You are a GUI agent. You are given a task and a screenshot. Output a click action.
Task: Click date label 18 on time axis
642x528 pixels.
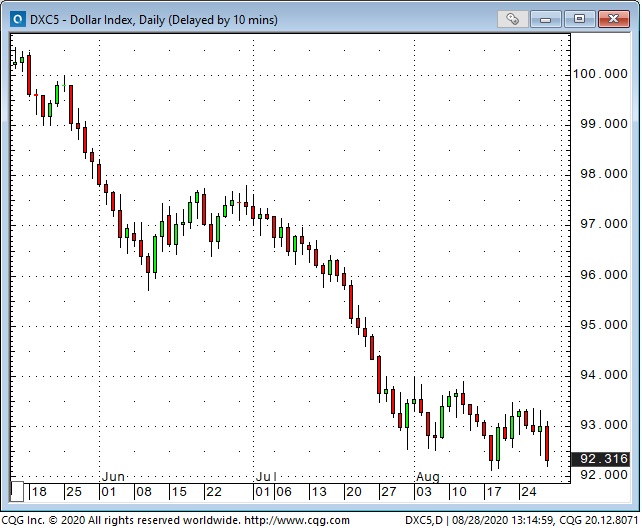[x=39, y=492]
